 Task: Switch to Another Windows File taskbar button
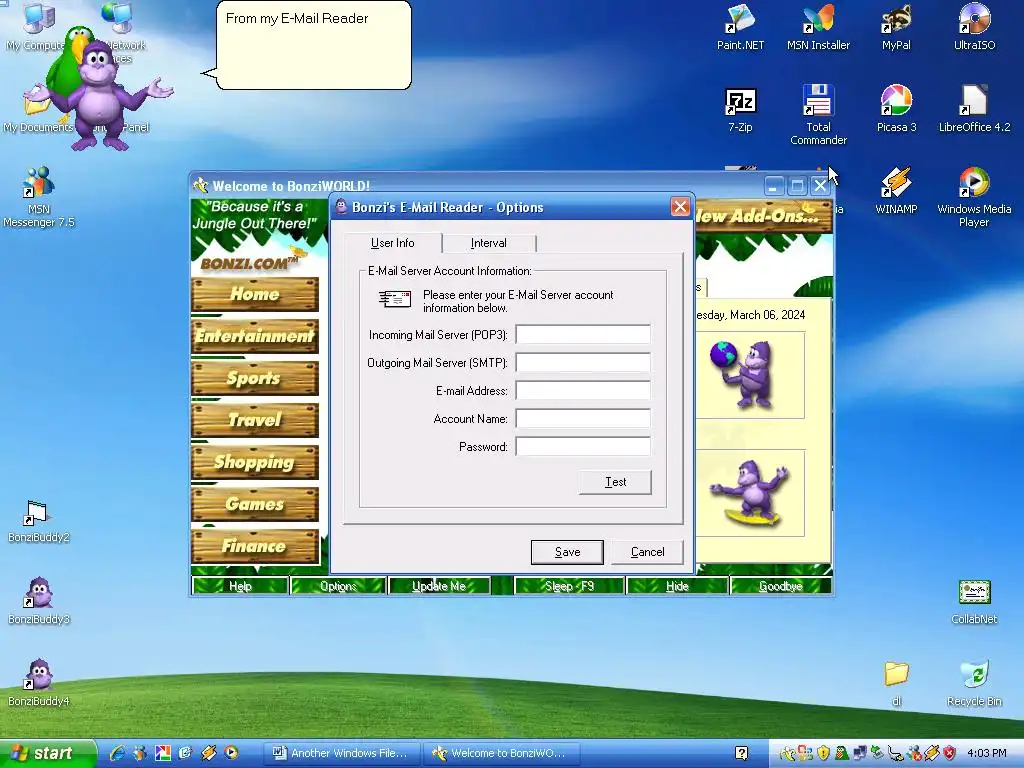(x=342, y=753)
